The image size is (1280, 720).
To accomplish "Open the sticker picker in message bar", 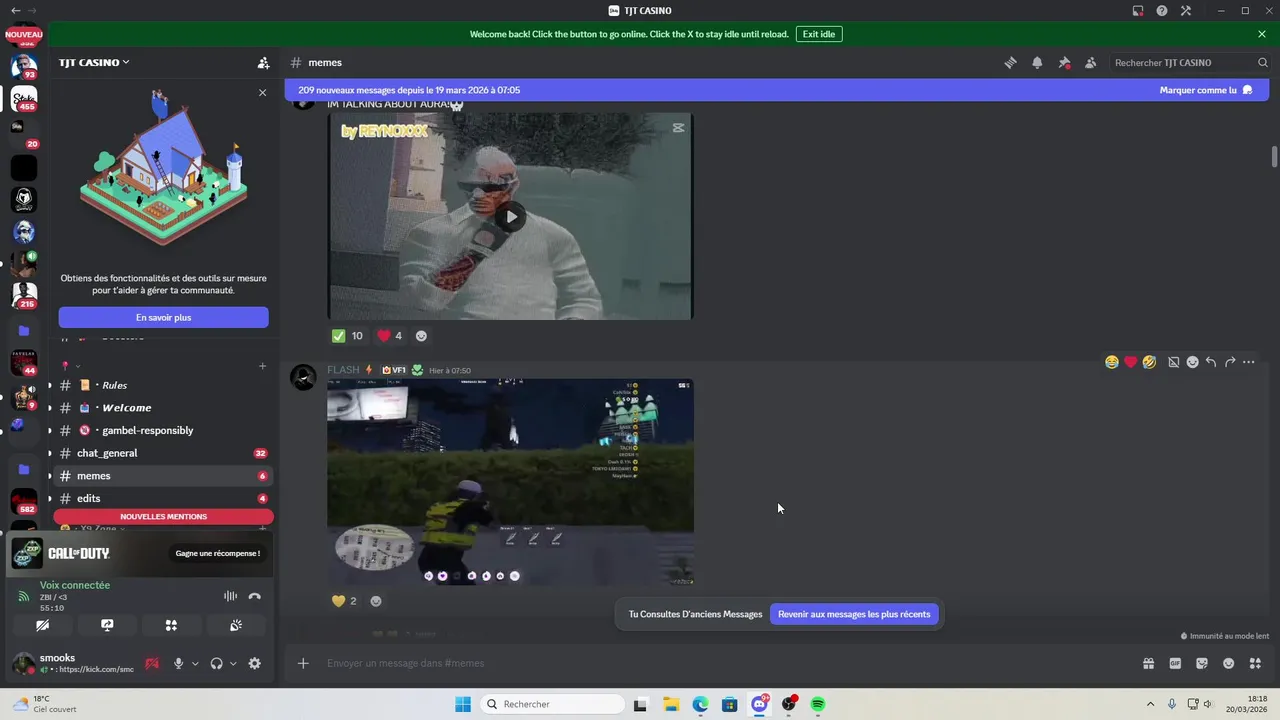I will pyautogui.click(x=1202, y=663).
